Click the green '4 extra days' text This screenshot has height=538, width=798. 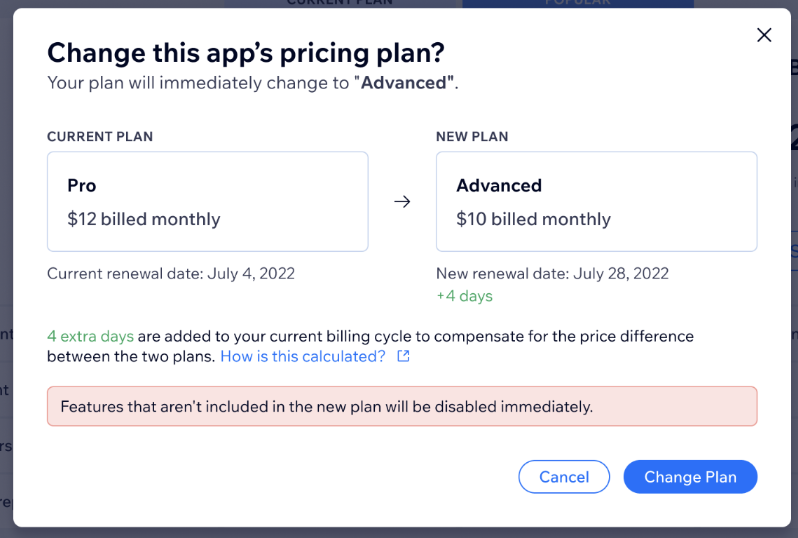pos(91,336)
